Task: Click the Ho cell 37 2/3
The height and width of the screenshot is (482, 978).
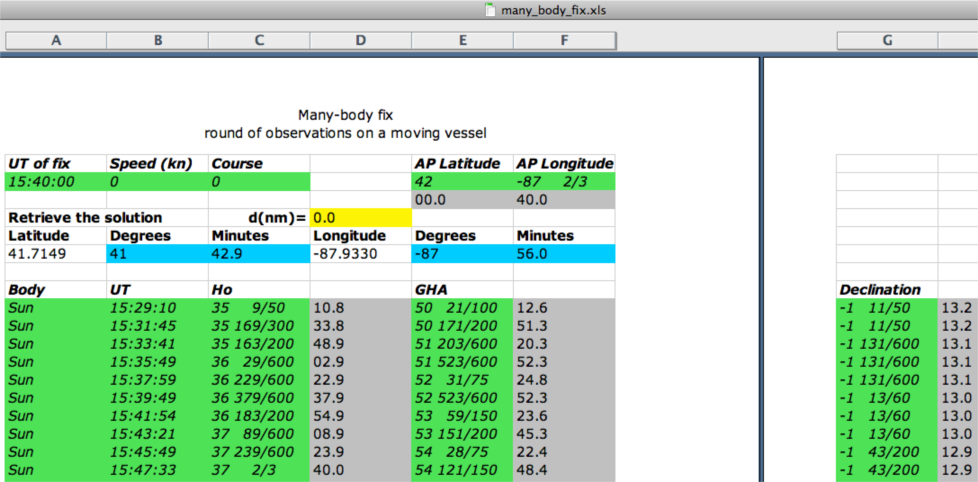Action: pos(259,470)
